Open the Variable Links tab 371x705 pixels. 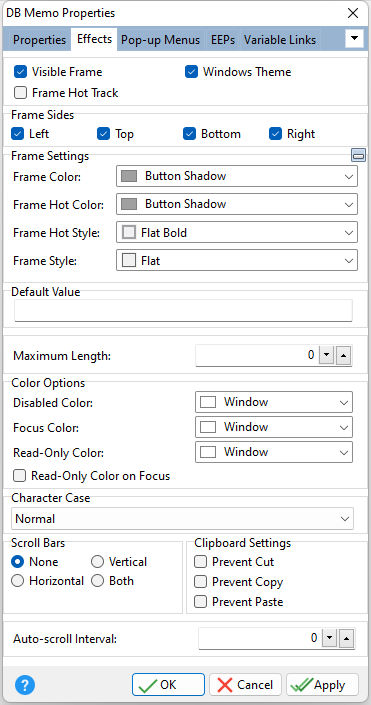coord(280,40)
